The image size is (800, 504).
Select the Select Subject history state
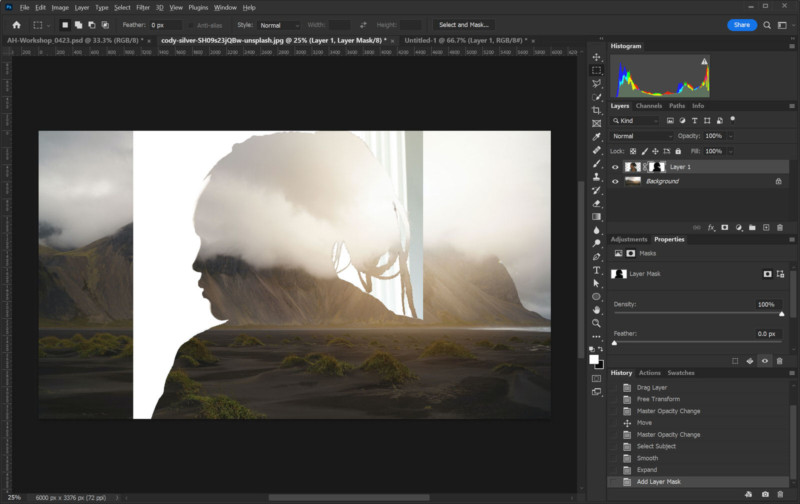656,446
